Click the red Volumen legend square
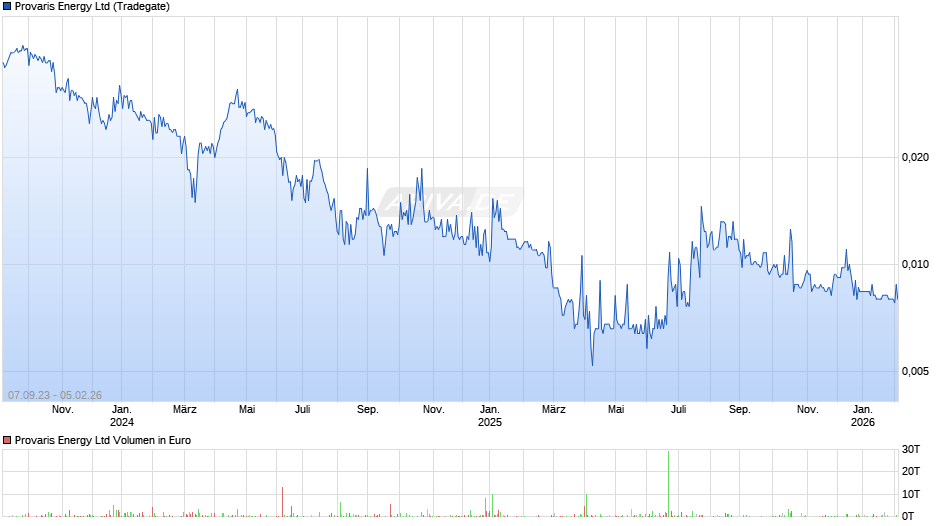This screenshot has height=526, width=940. [x=7, y=440]
